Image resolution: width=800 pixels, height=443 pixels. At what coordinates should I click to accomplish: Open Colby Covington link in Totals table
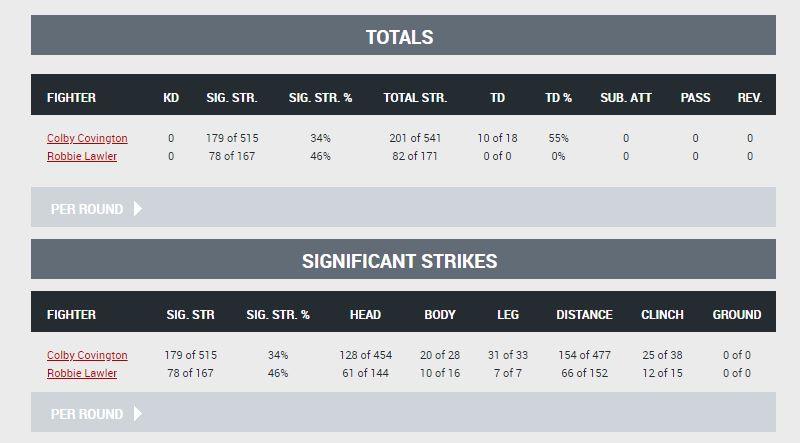[87, 138]
